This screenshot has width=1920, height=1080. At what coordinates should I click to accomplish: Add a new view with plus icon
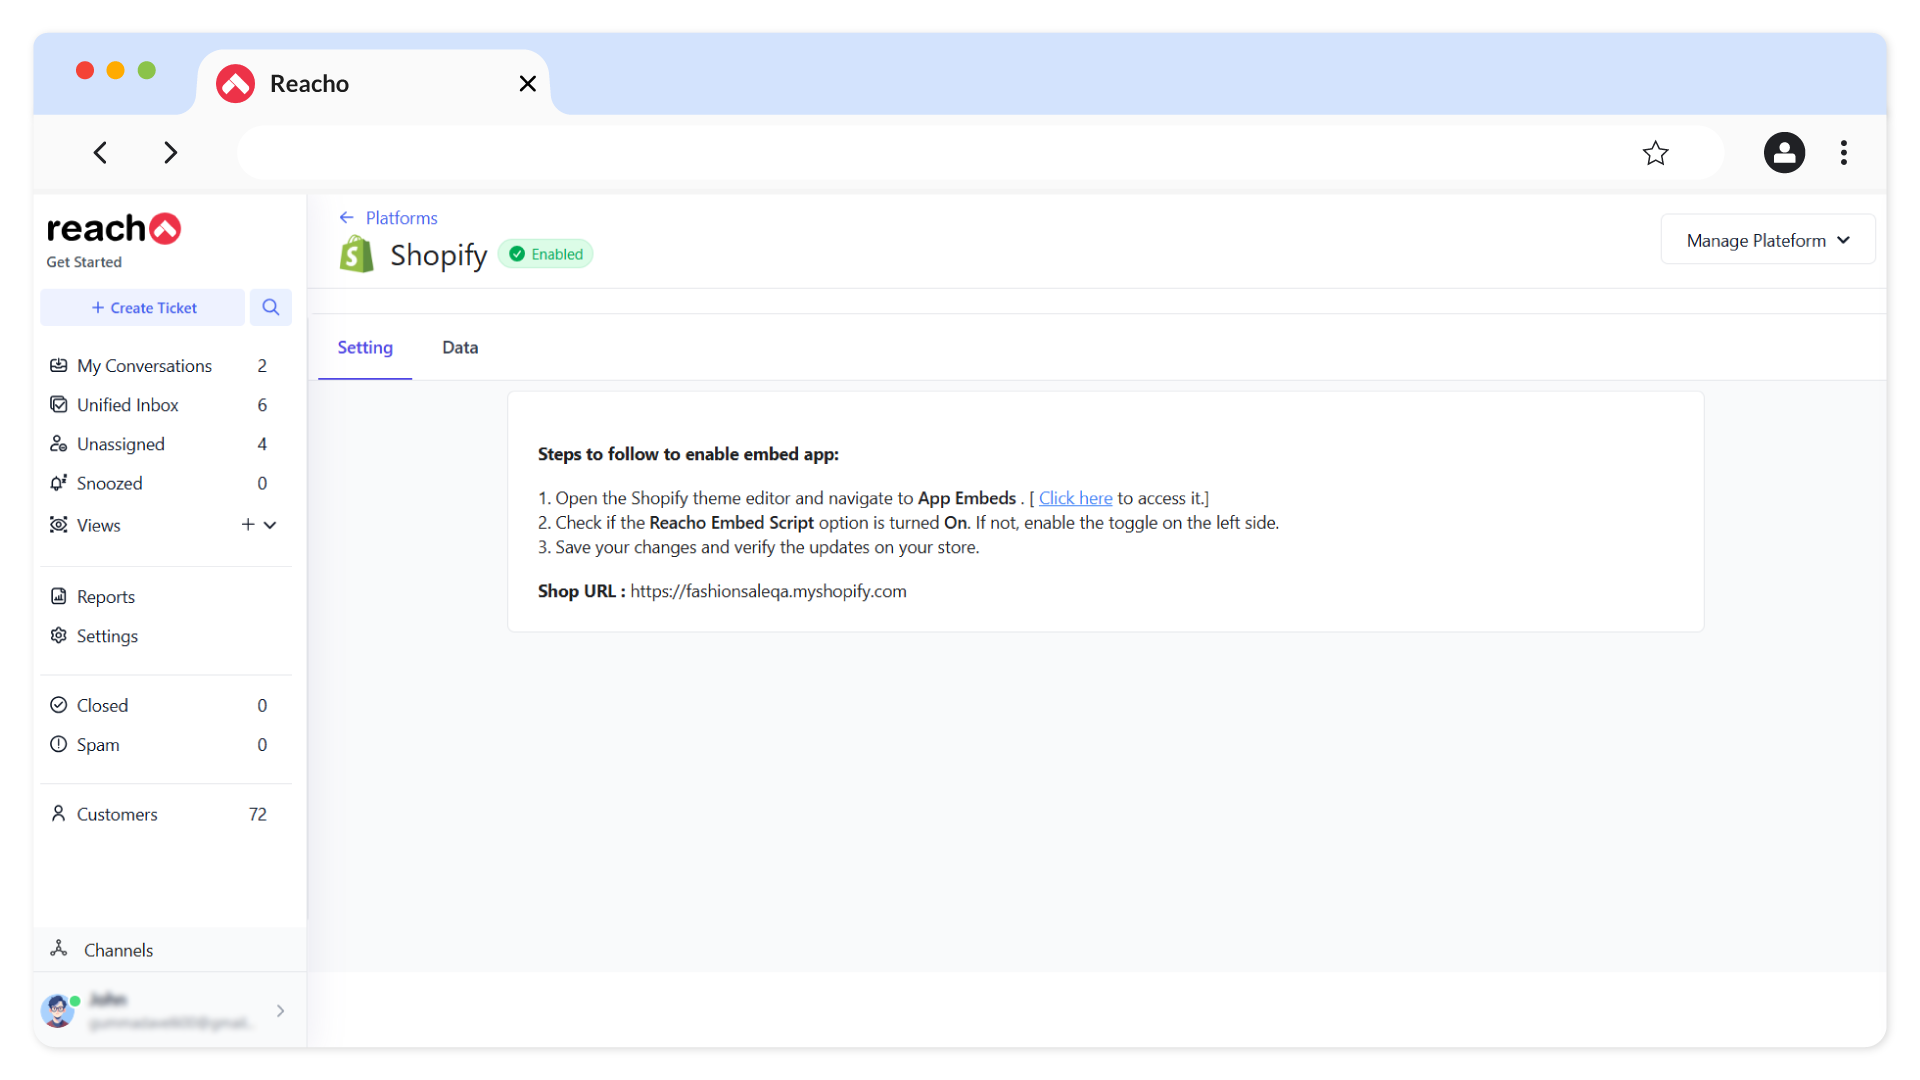coord(247,525)
